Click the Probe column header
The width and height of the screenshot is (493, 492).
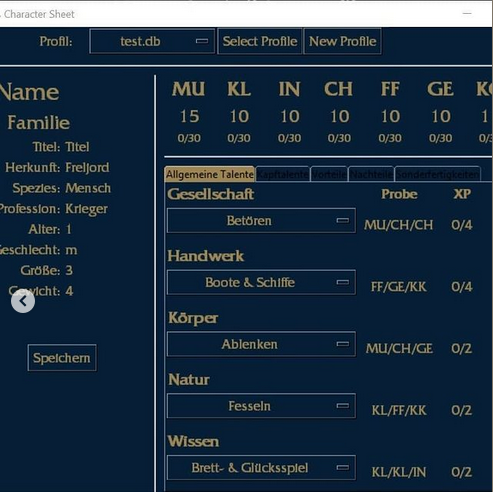(x=399, y=194)
